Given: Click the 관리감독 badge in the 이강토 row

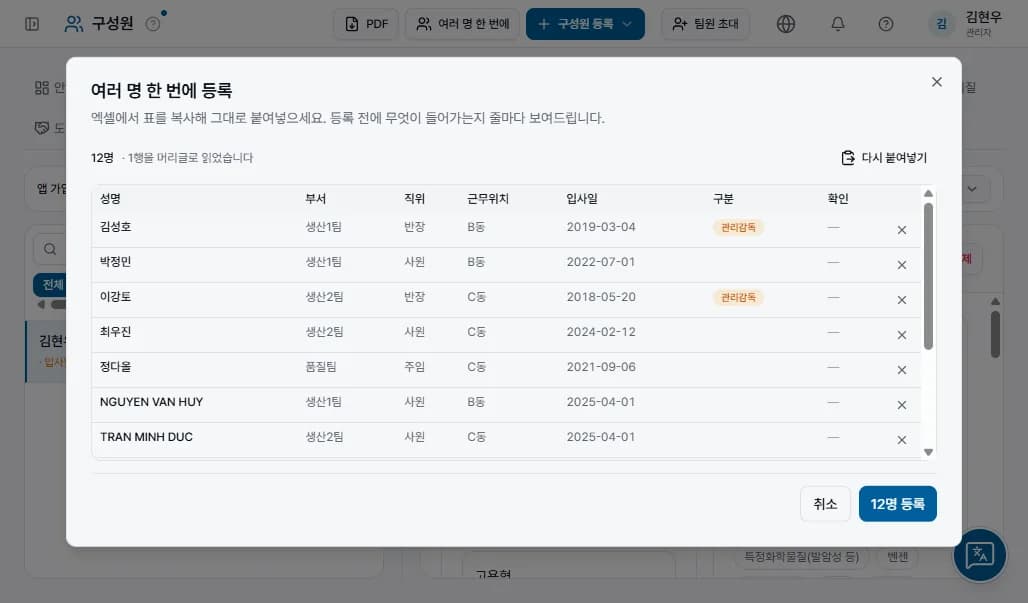Looking at the screenshot, I should pyautogui.click(x=738, y=298).
